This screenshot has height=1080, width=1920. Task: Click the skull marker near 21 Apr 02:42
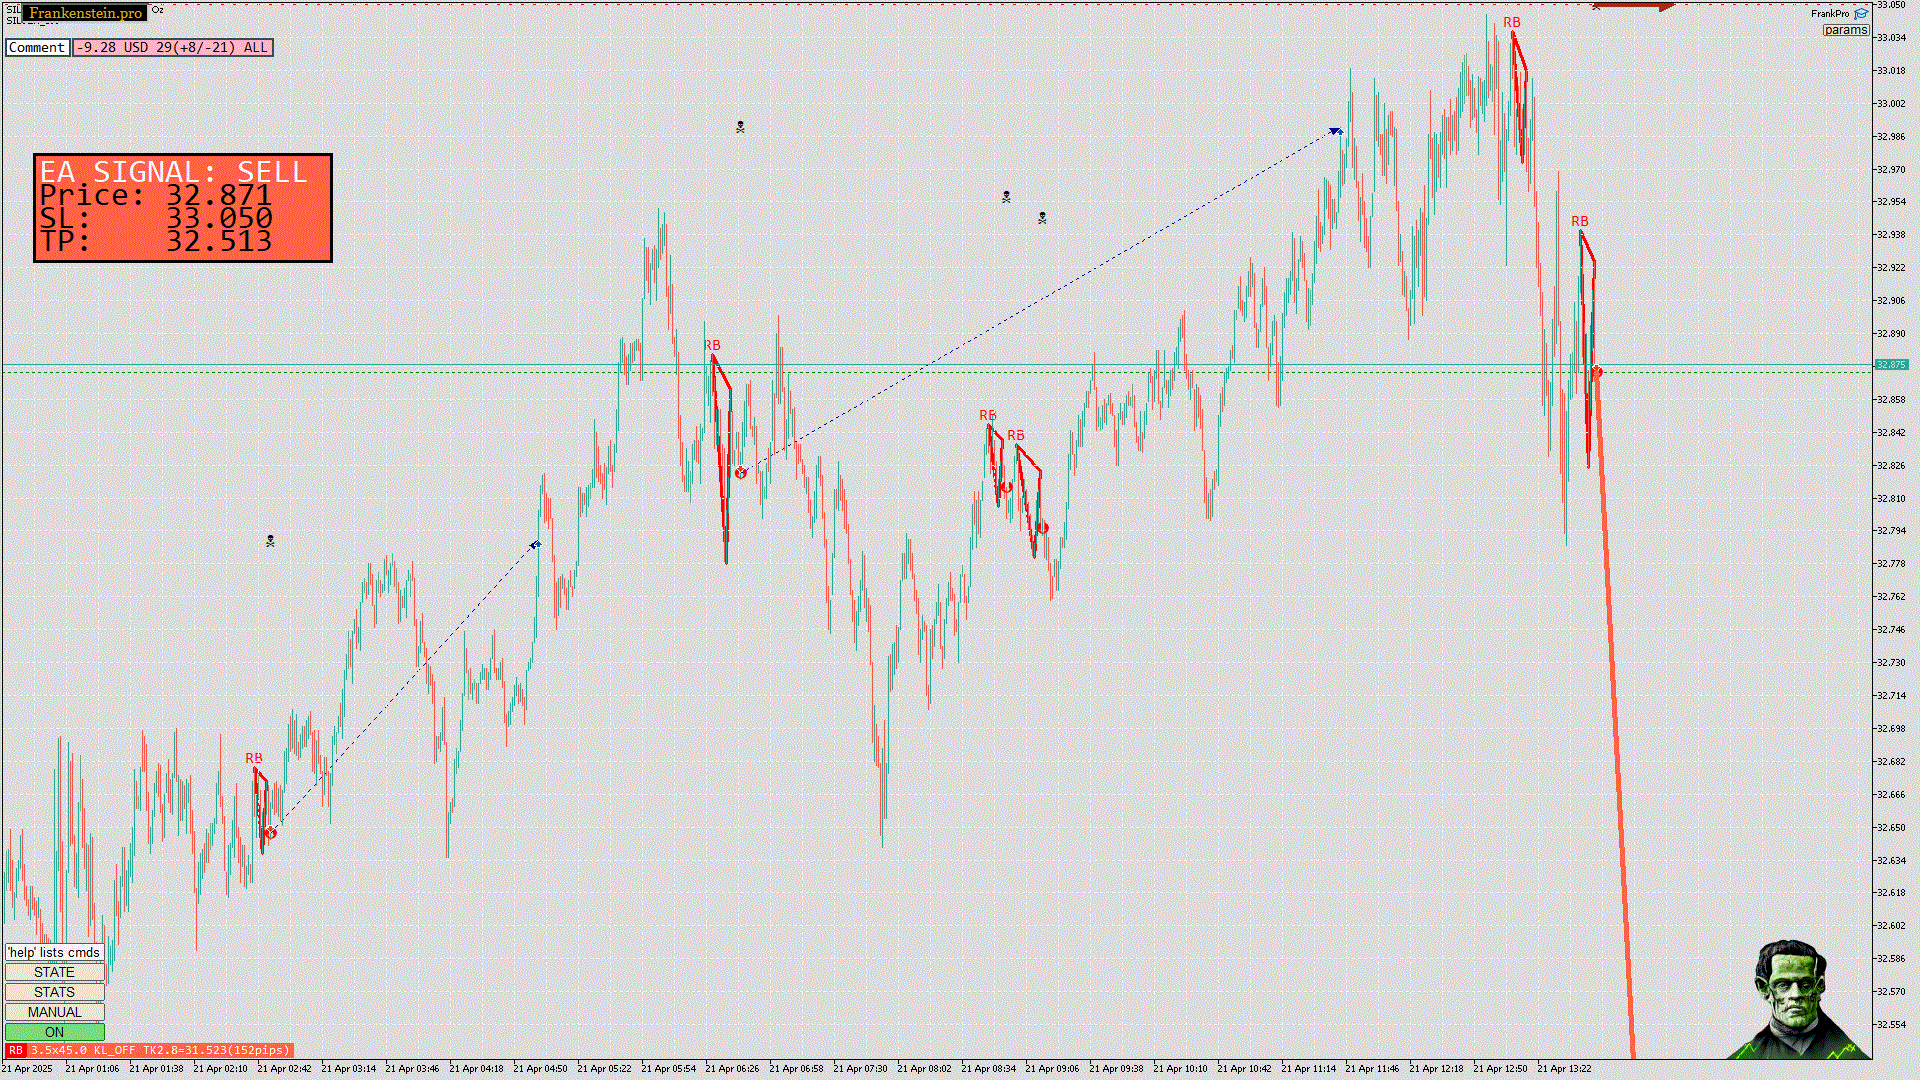[x=270, y=541]
